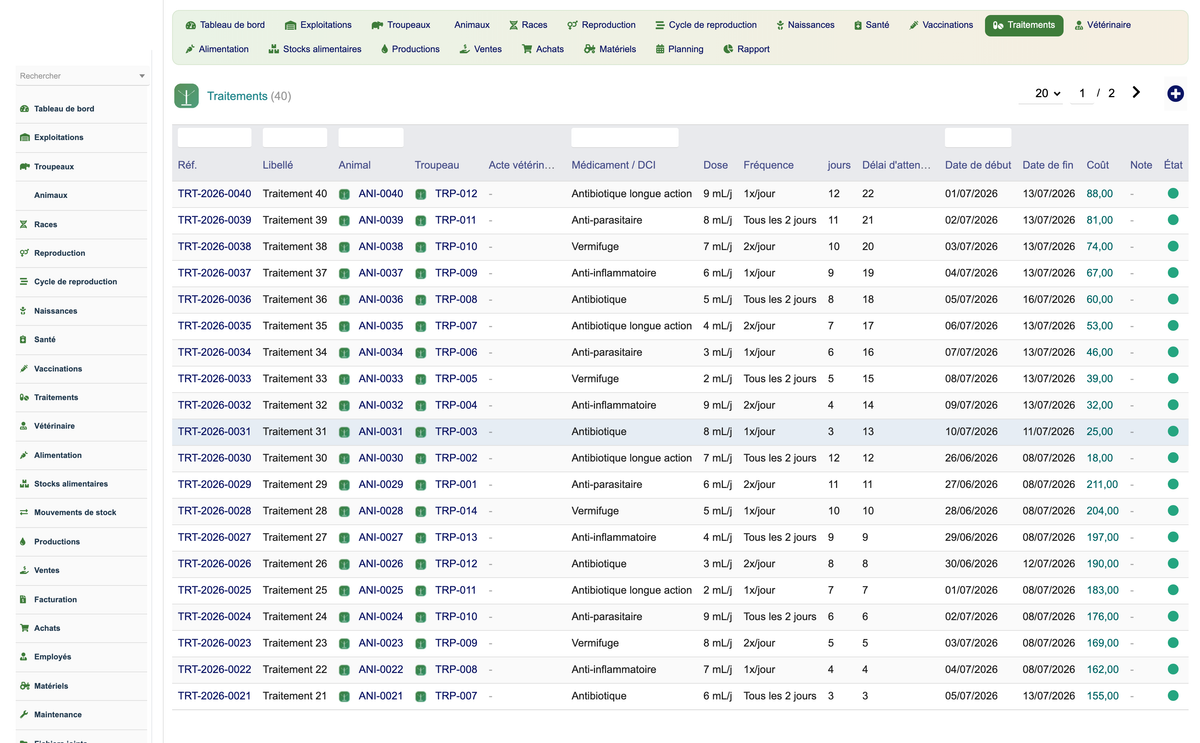Sort by Date de fin column header
The height and width of the screenshot is (743, 1200).
pos(1048,165)
